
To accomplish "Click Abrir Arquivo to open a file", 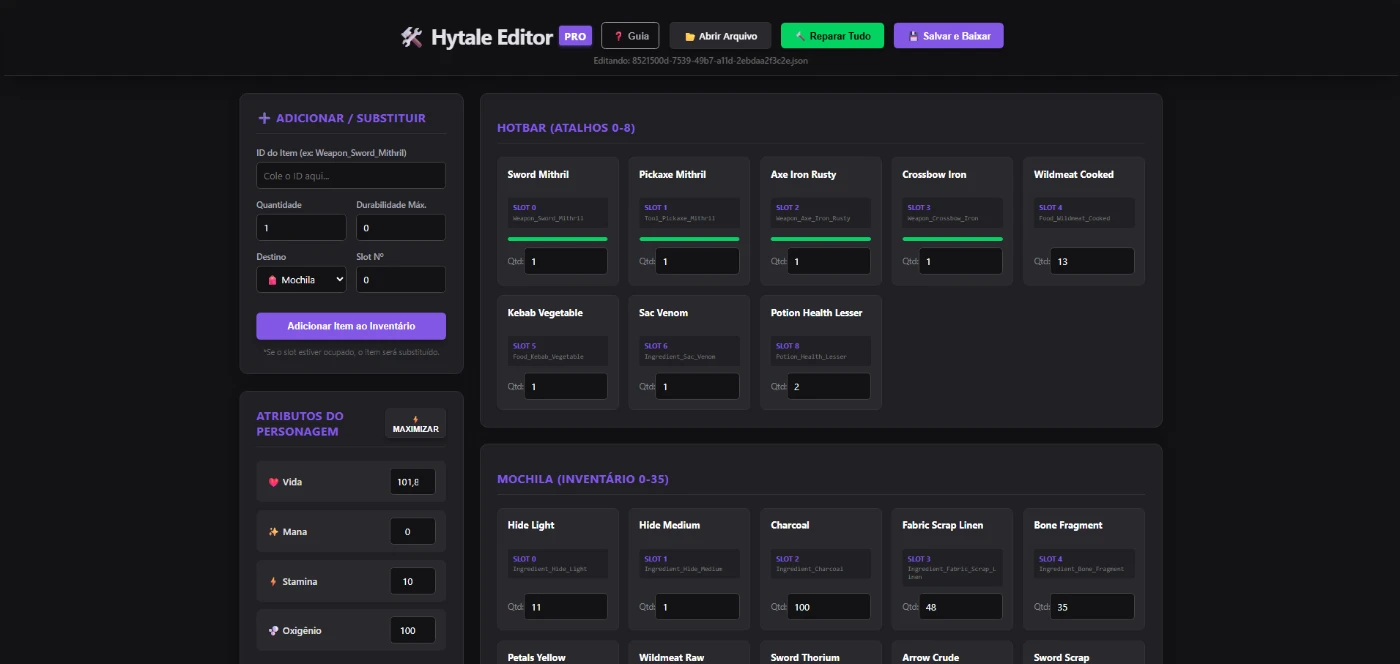I will coord(720,36).
